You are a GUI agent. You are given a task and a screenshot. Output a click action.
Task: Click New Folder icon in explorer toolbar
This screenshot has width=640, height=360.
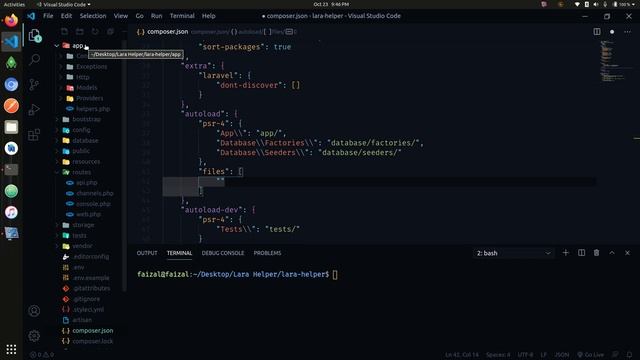tap(80, 31)
